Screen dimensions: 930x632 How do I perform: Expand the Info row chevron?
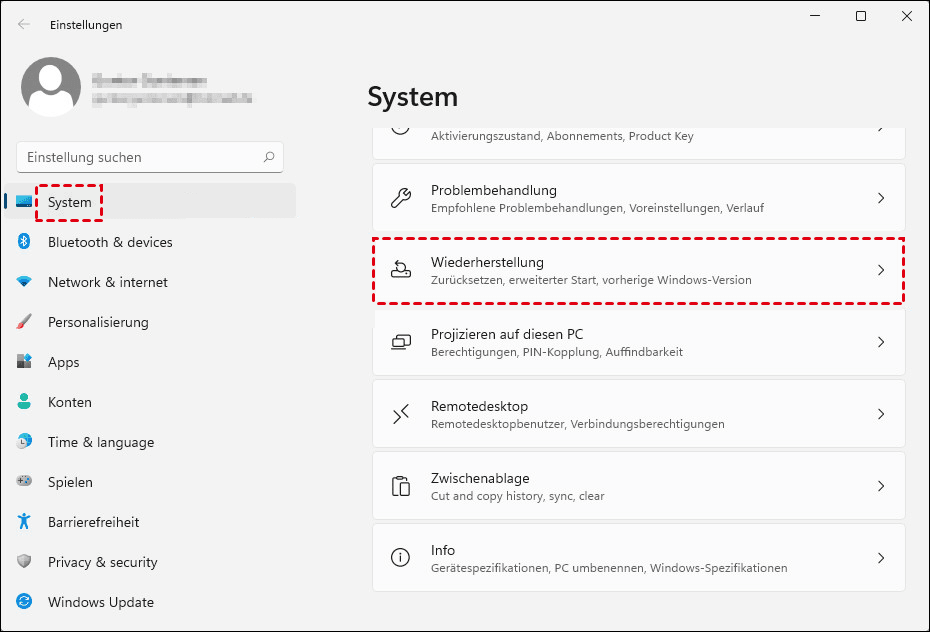click(881, 558)
